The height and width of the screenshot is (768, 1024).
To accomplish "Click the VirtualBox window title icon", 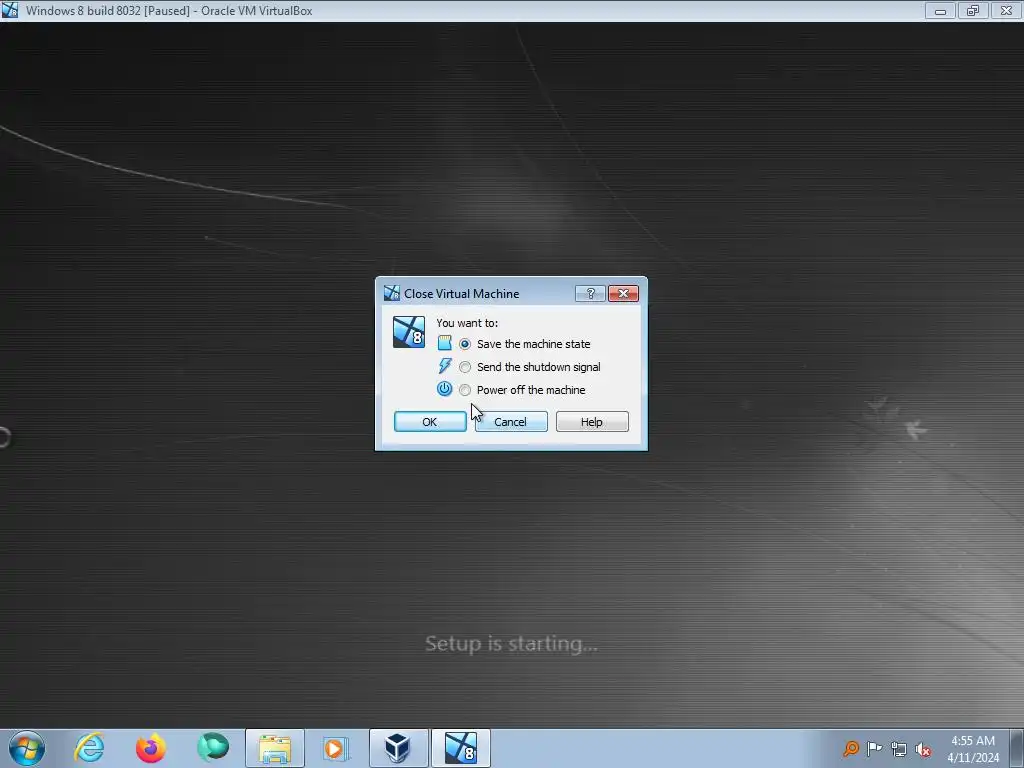I will click(x=10, y=10).
